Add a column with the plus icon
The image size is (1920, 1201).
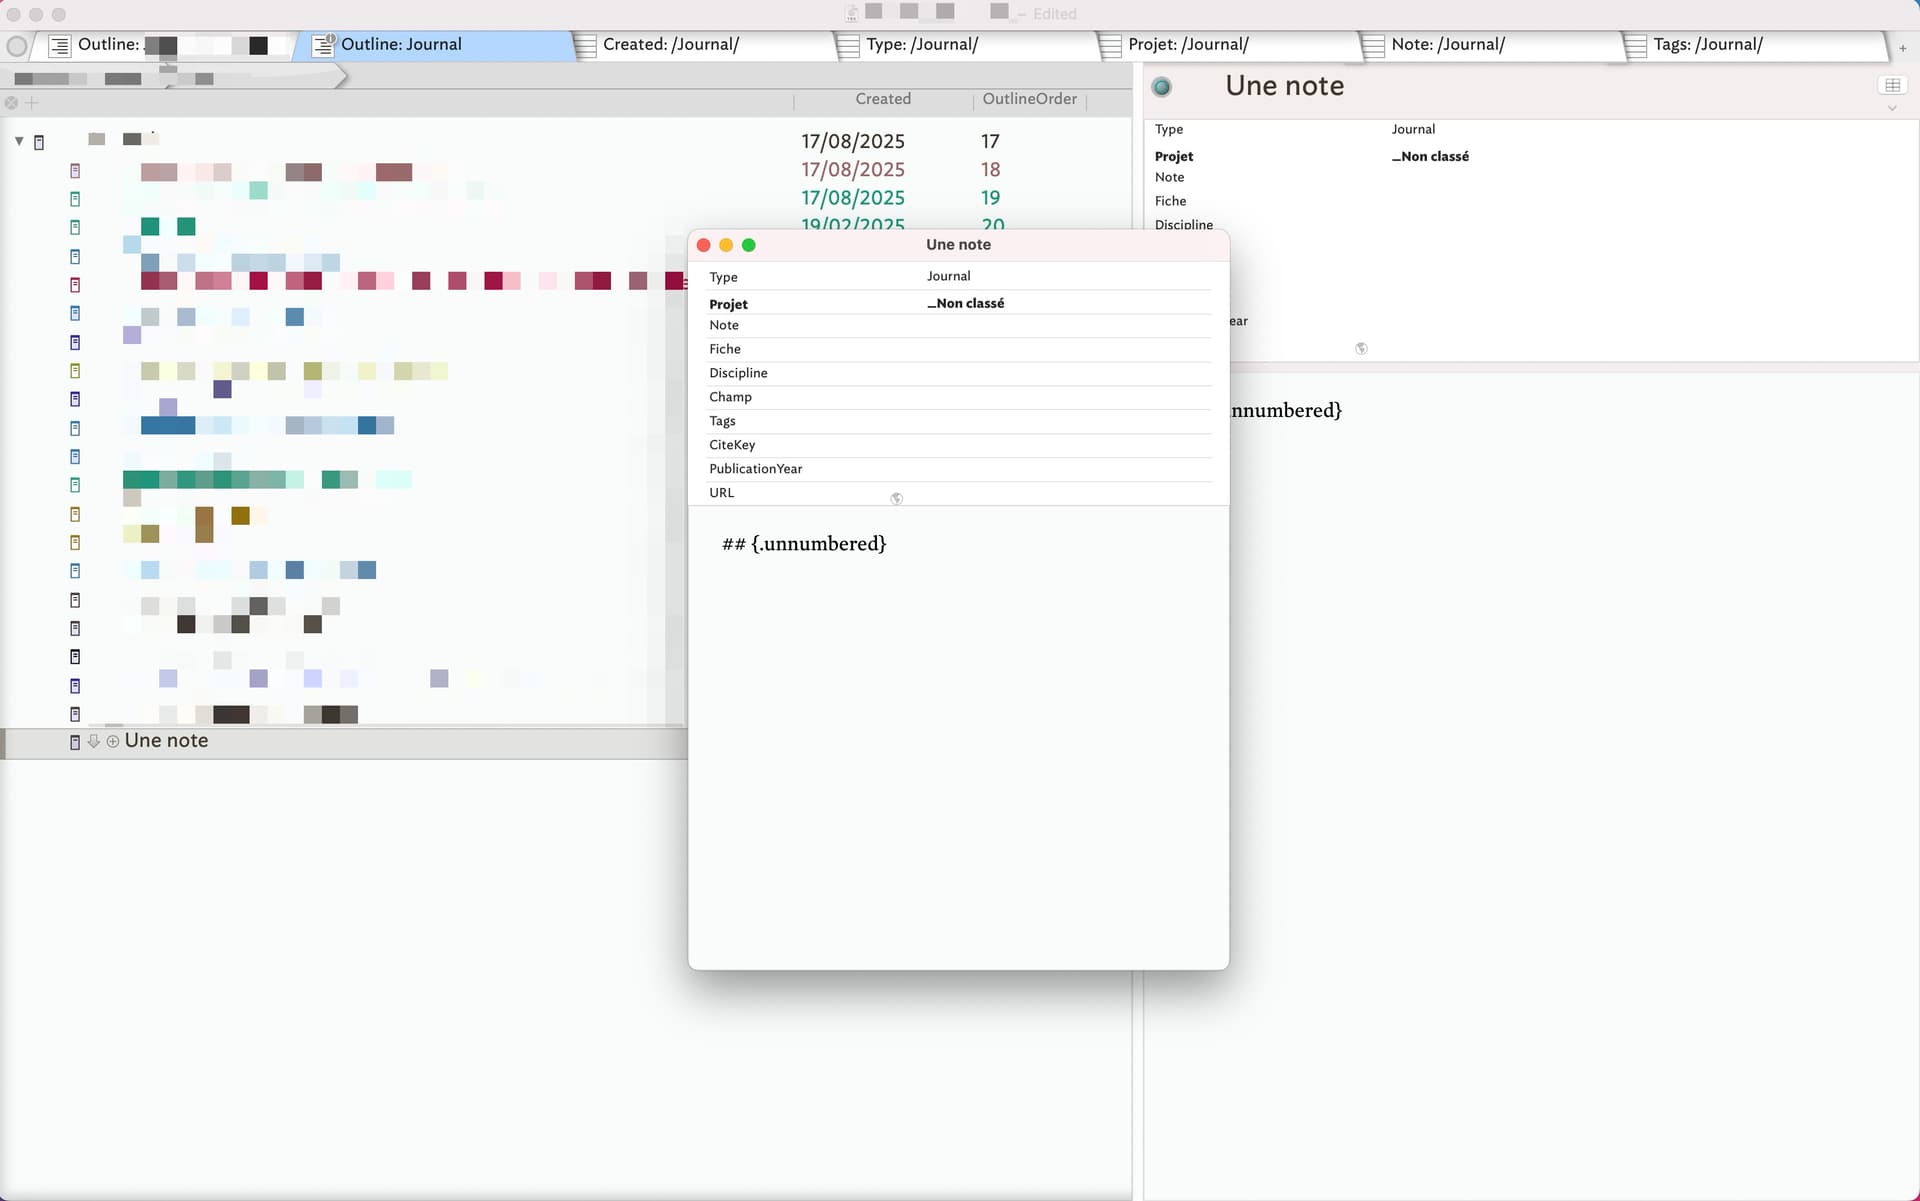[x=32, y=102]
